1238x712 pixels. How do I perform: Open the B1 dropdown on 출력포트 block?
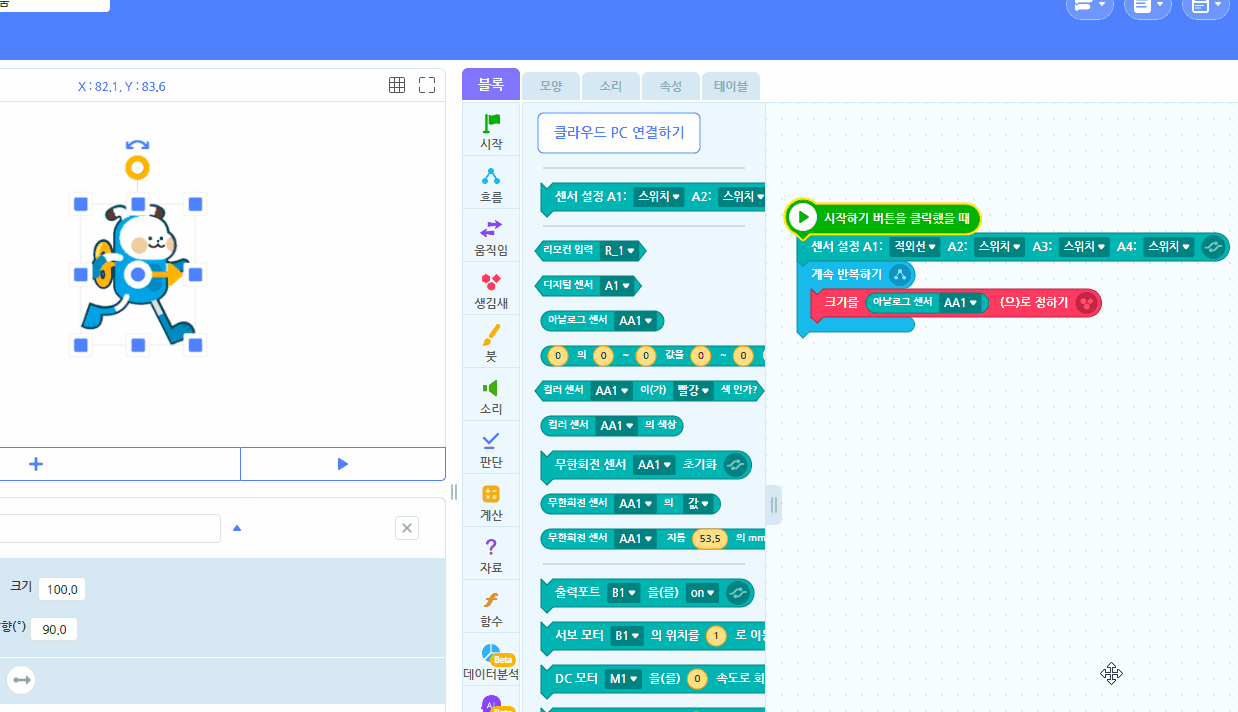click(623, 593)
